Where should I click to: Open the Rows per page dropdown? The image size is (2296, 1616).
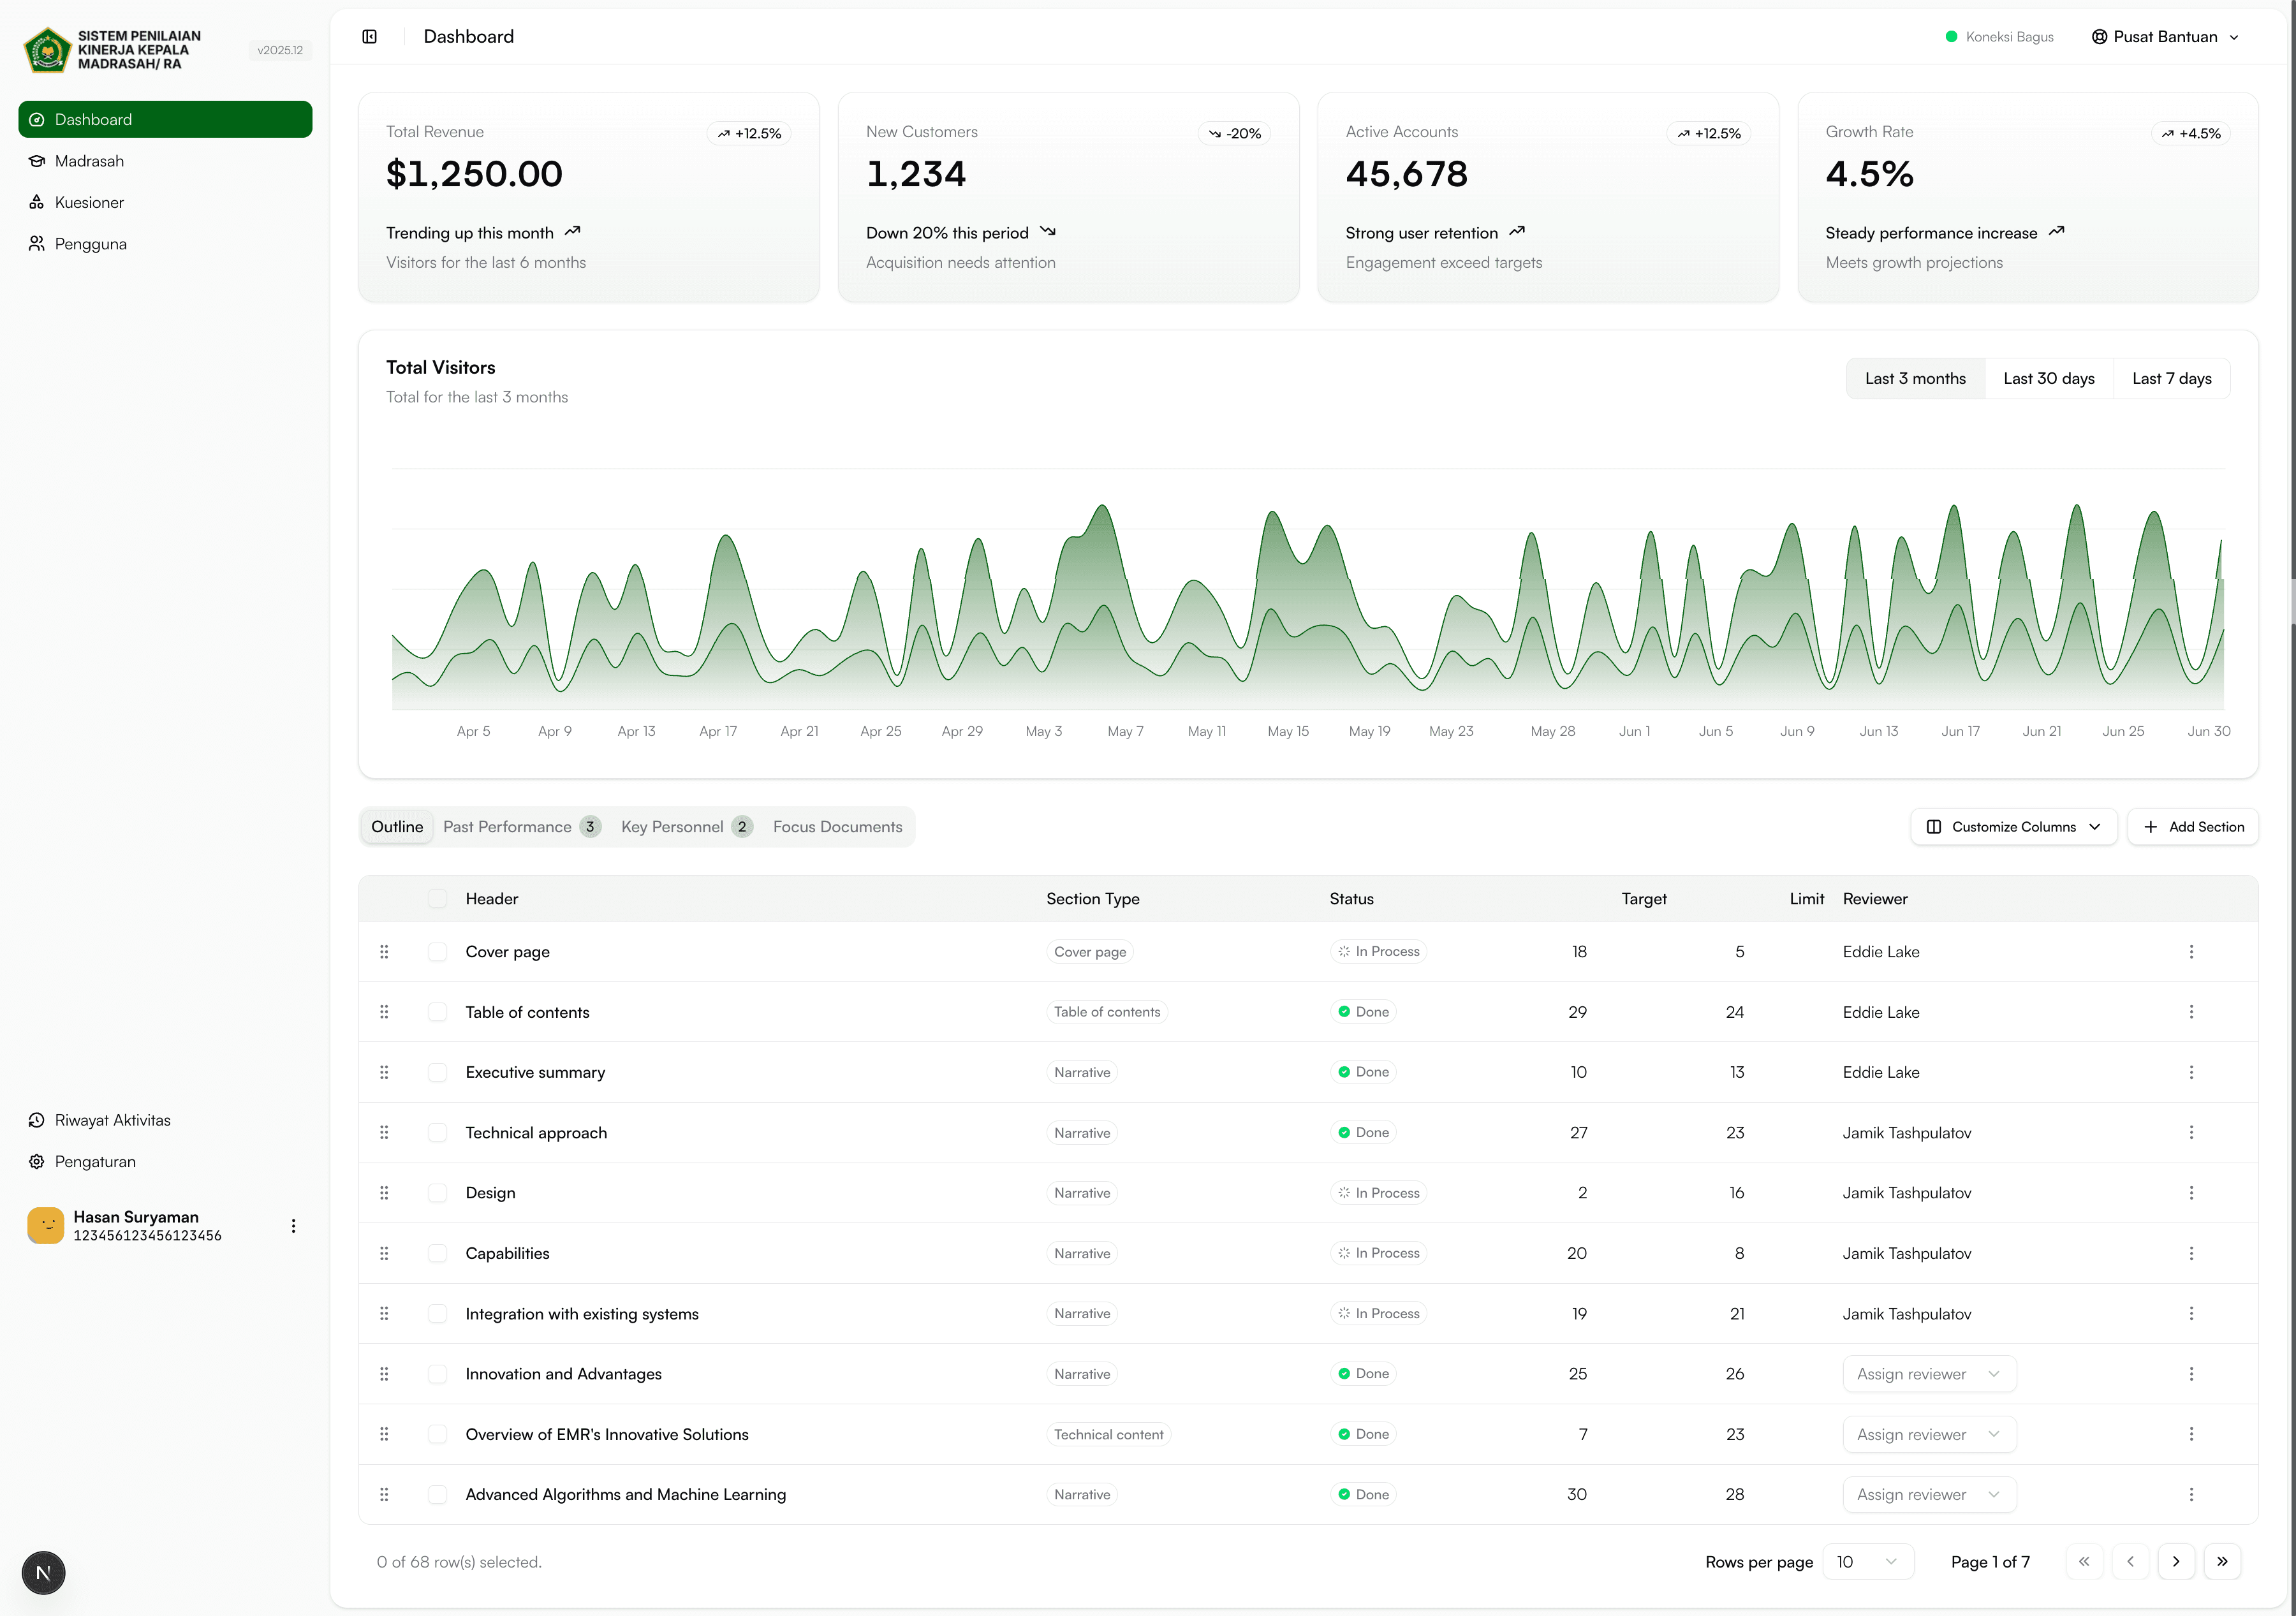pyautogui.click(x=1866, y=1561)
